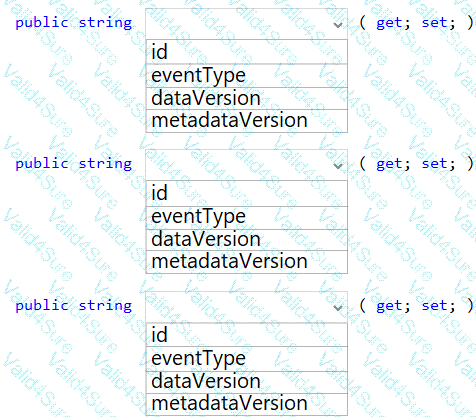Select id in the second dropdown list
This screenshot has width=476, height=417.
click(247, 193)
